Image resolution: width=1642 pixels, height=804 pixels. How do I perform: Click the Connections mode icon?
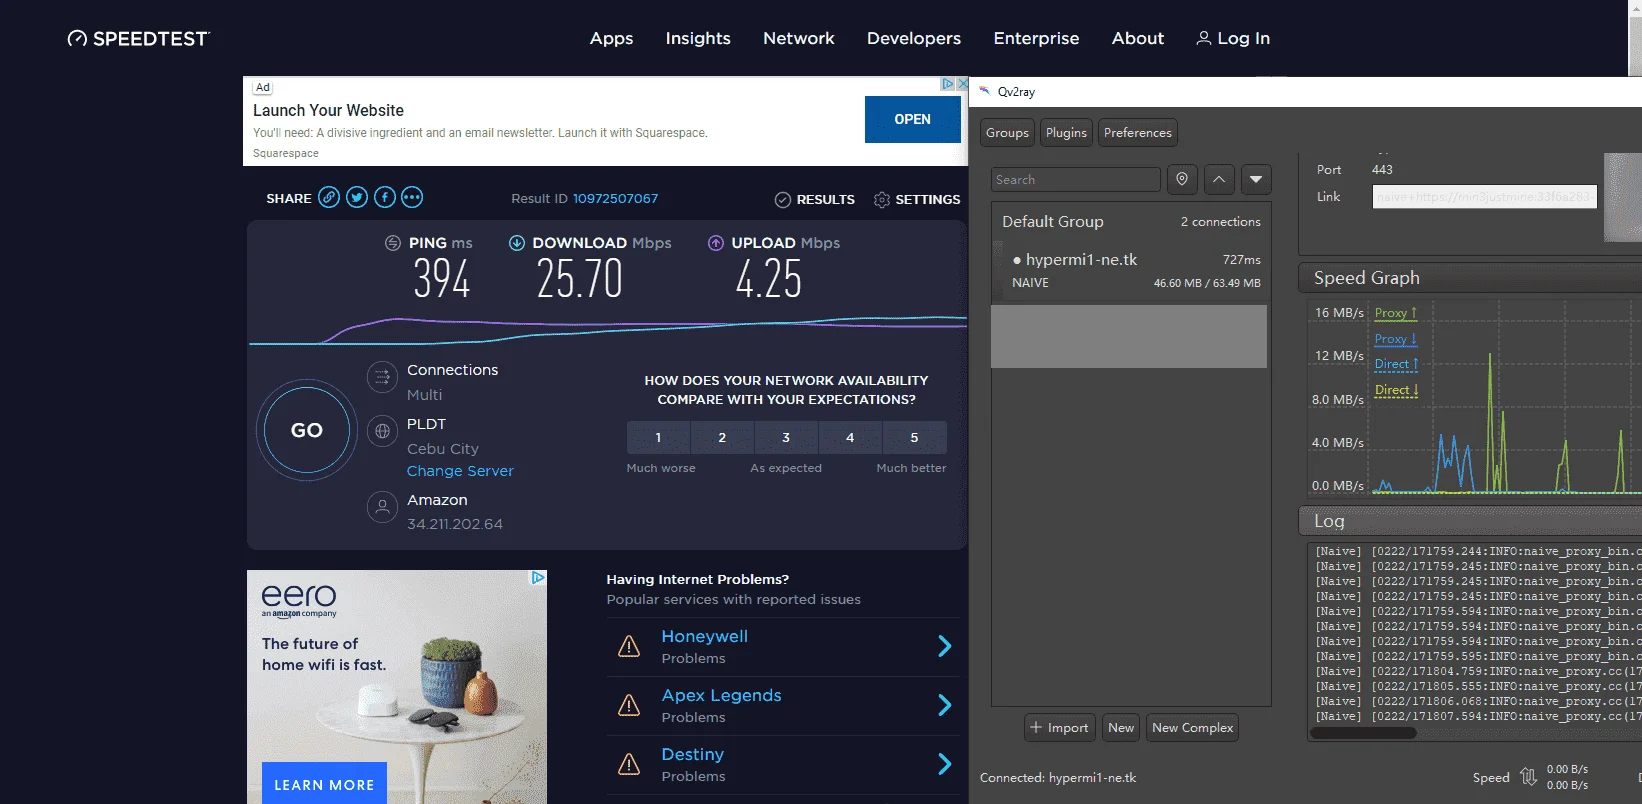pyautogui.click(x=382, y=377)
